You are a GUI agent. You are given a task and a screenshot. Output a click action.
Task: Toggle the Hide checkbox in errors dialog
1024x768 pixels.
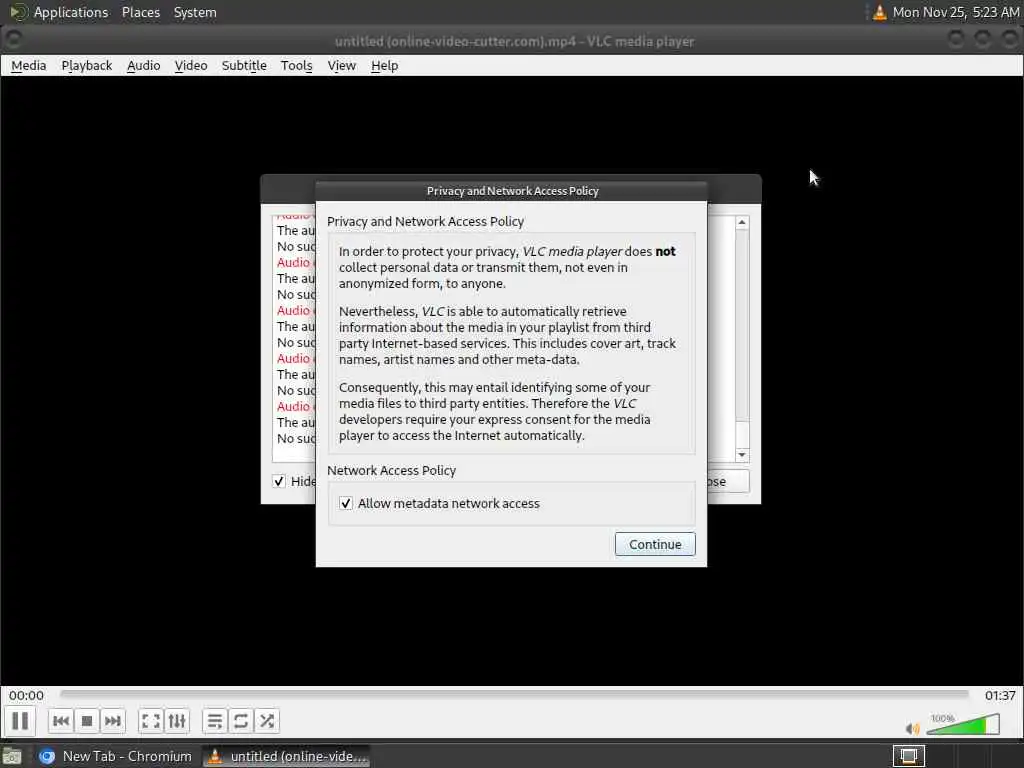click(279, 481)
